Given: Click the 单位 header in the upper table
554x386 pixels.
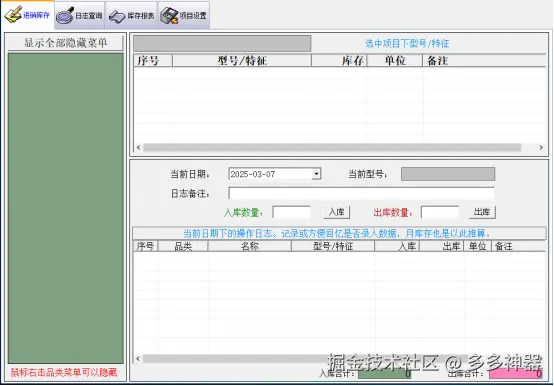Looking at the screenshot, I should [395, 61].
